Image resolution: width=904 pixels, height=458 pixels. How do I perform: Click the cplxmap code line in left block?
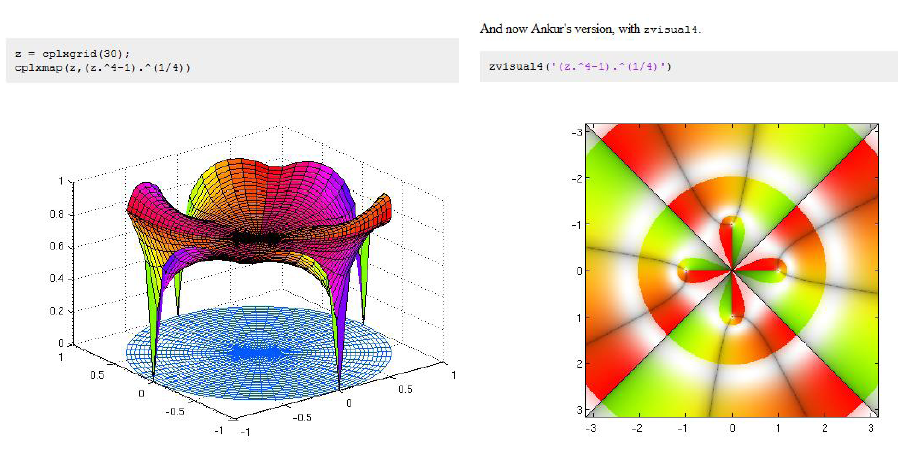point(103,67)
